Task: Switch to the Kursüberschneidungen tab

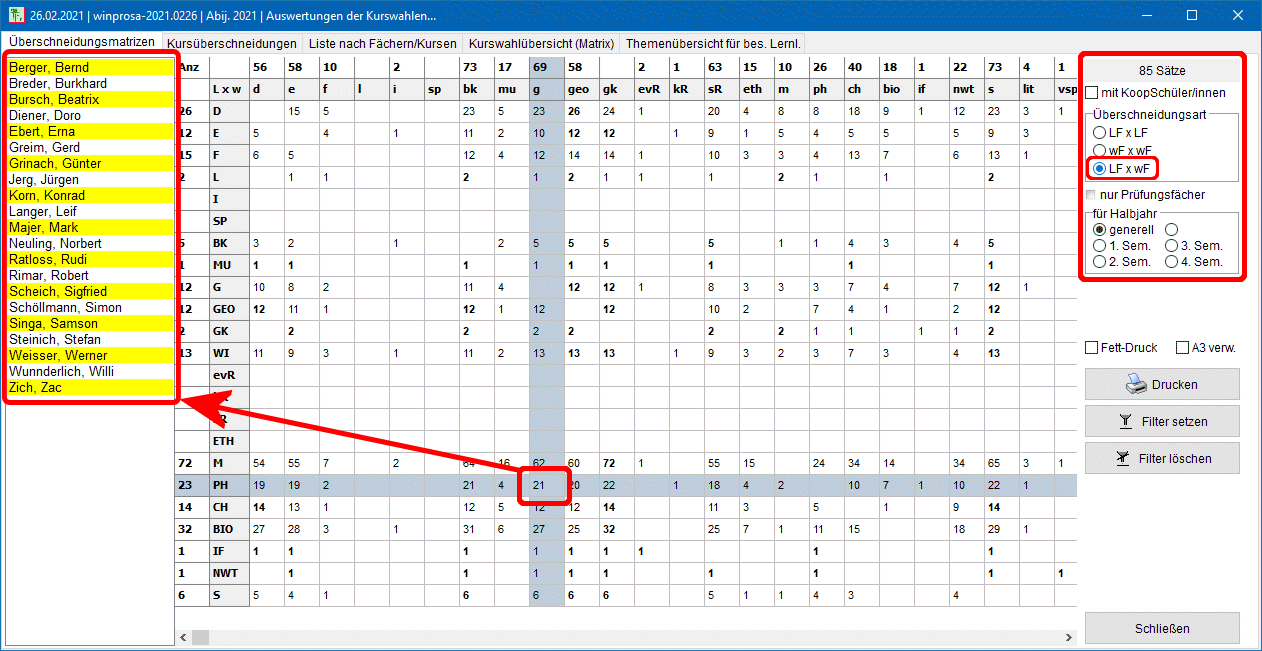Action: click(x=232, y=43)
